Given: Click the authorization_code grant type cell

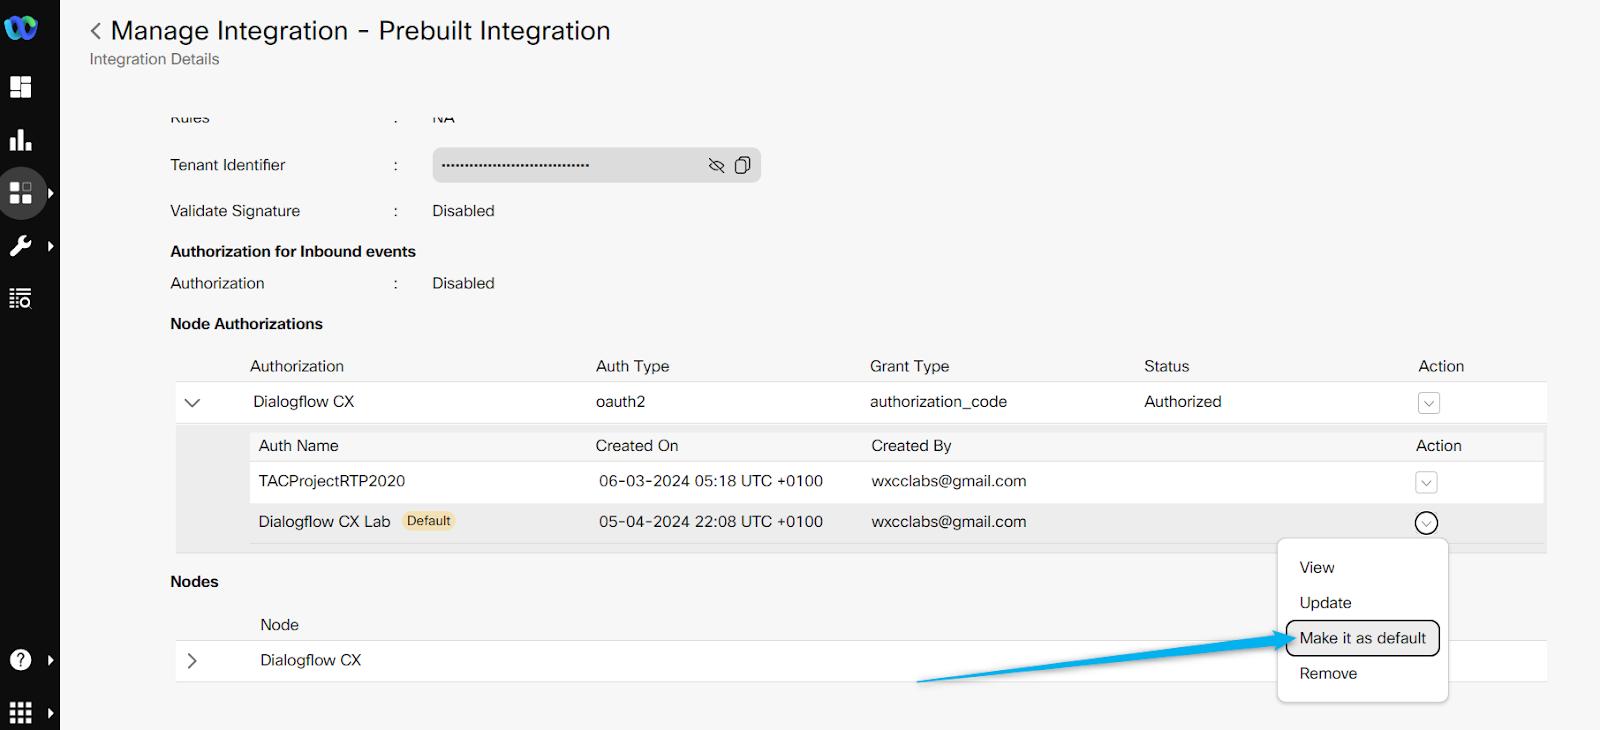Looking at the screenshot, I should point(938,402).
